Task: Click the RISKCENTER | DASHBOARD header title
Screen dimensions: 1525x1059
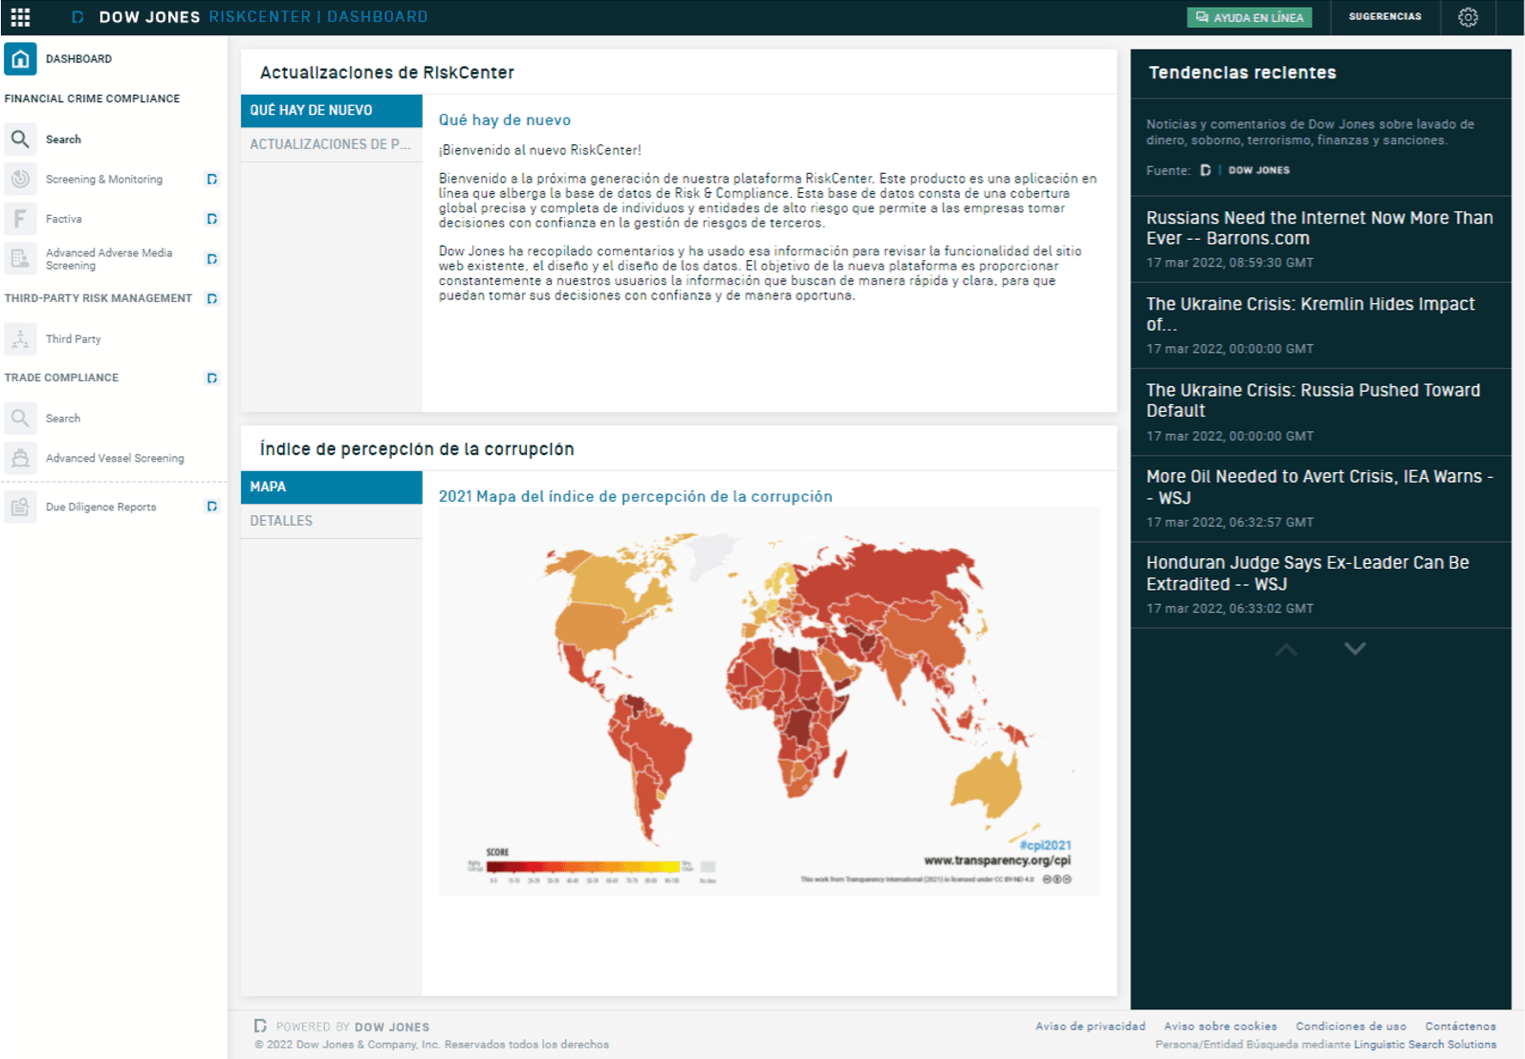Action: [x=318, y=17]
